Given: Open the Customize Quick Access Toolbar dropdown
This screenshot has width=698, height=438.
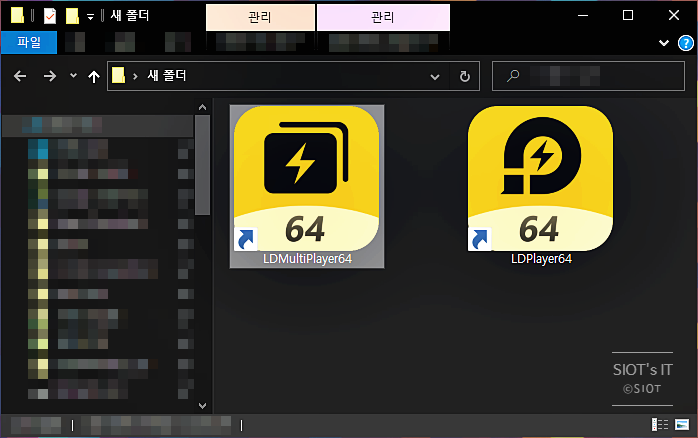Looking at the screenshot, I should point(90,17).
